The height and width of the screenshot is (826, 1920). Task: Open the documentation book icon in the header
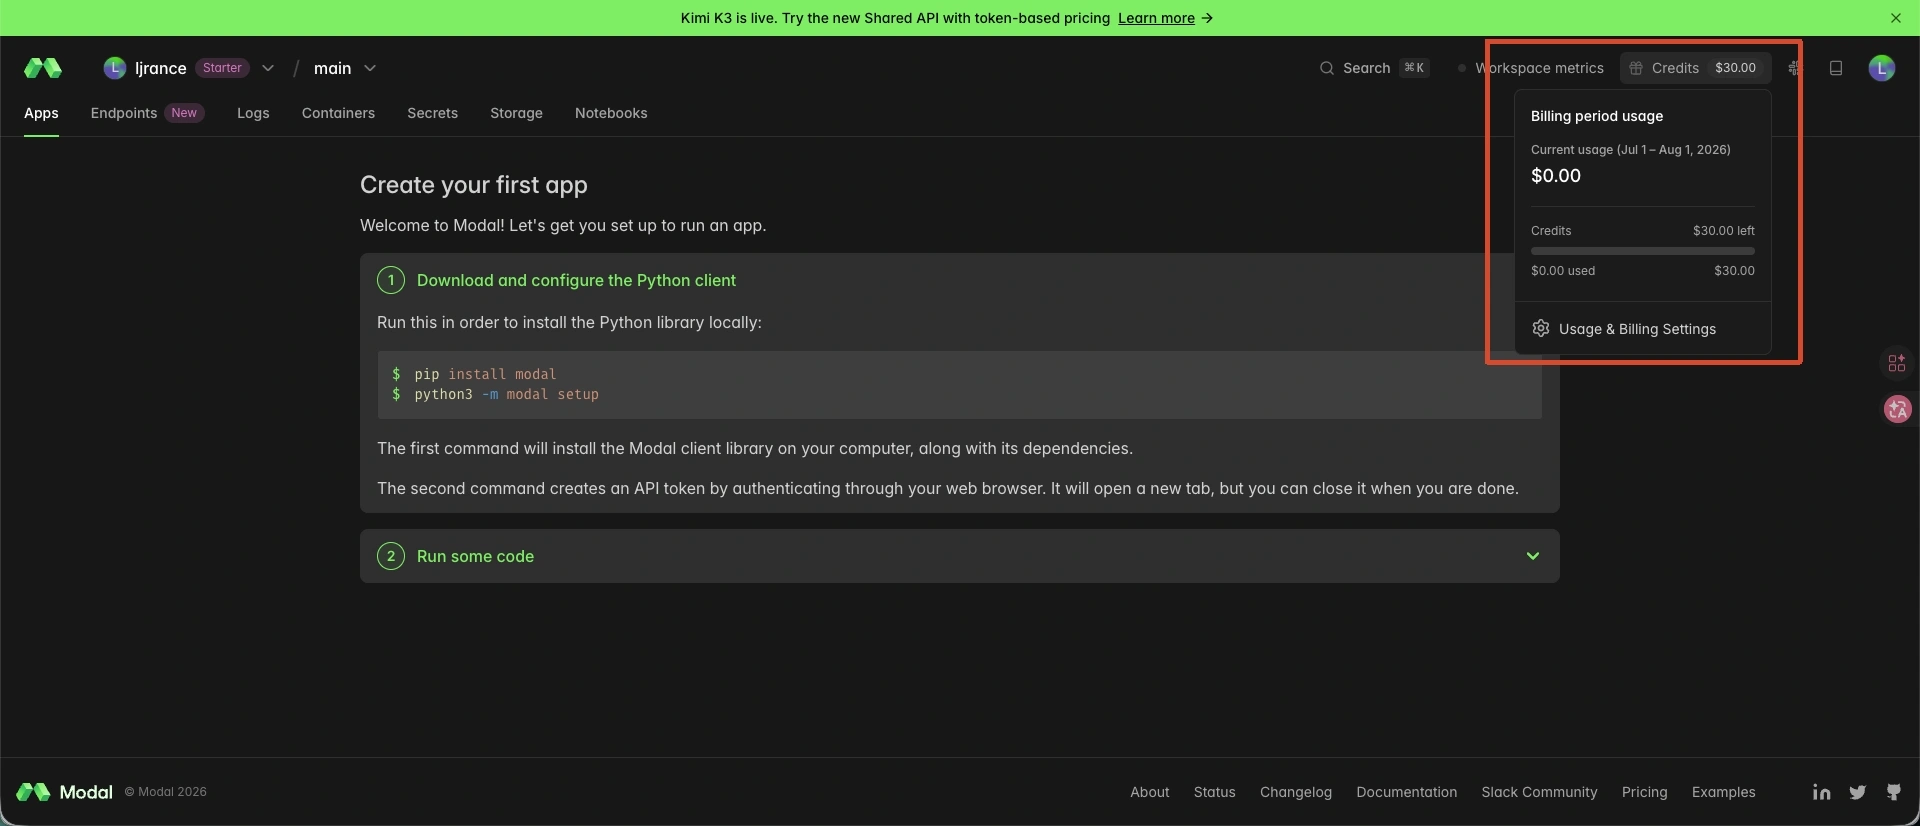pos(1836,68)
